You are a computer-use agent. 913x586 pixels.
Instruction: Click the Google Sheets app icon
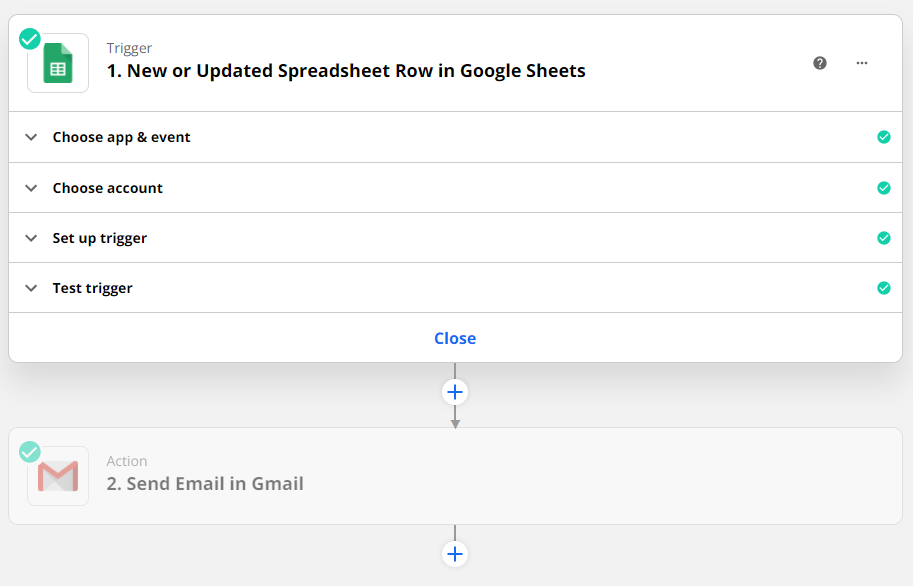click(x=58, y=63)
